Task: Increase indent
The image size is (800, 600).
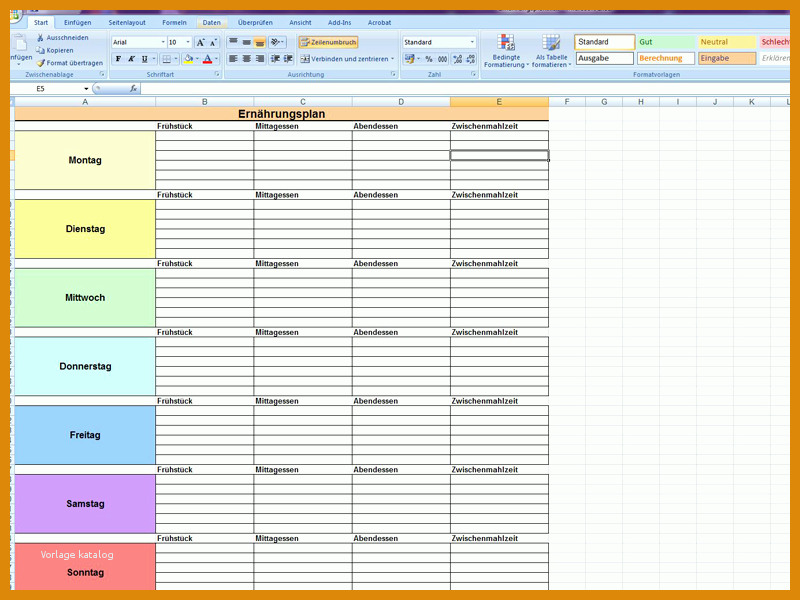Action: [288, 59]
